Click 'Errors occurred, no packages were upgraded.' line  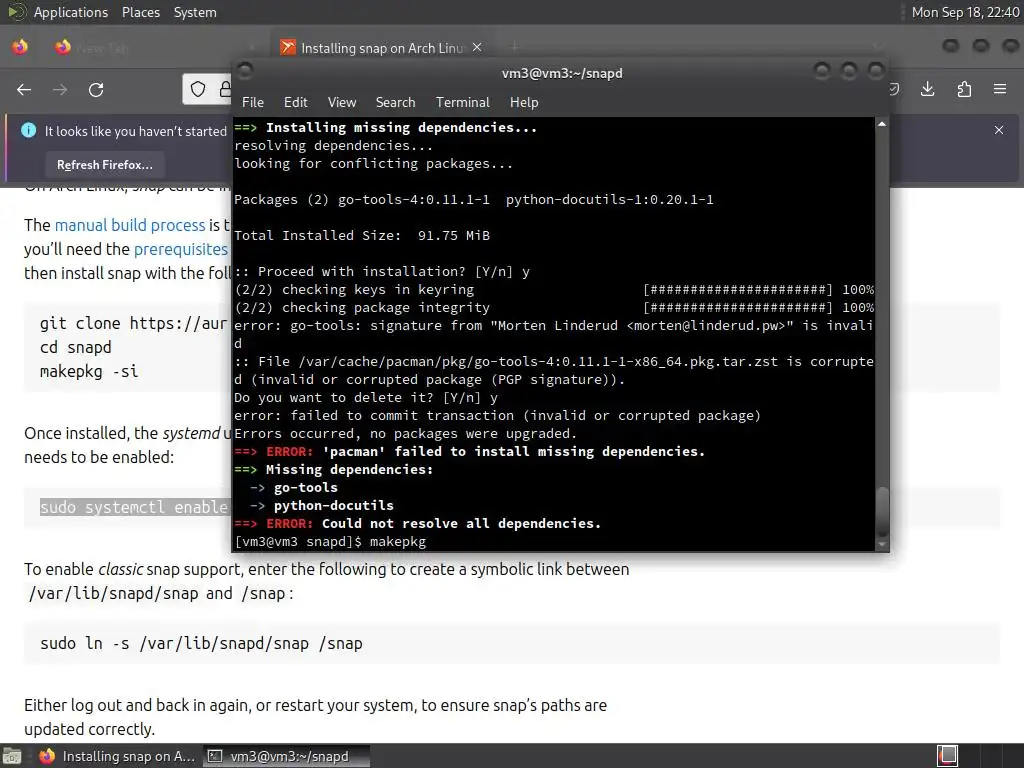coord(406,433)
